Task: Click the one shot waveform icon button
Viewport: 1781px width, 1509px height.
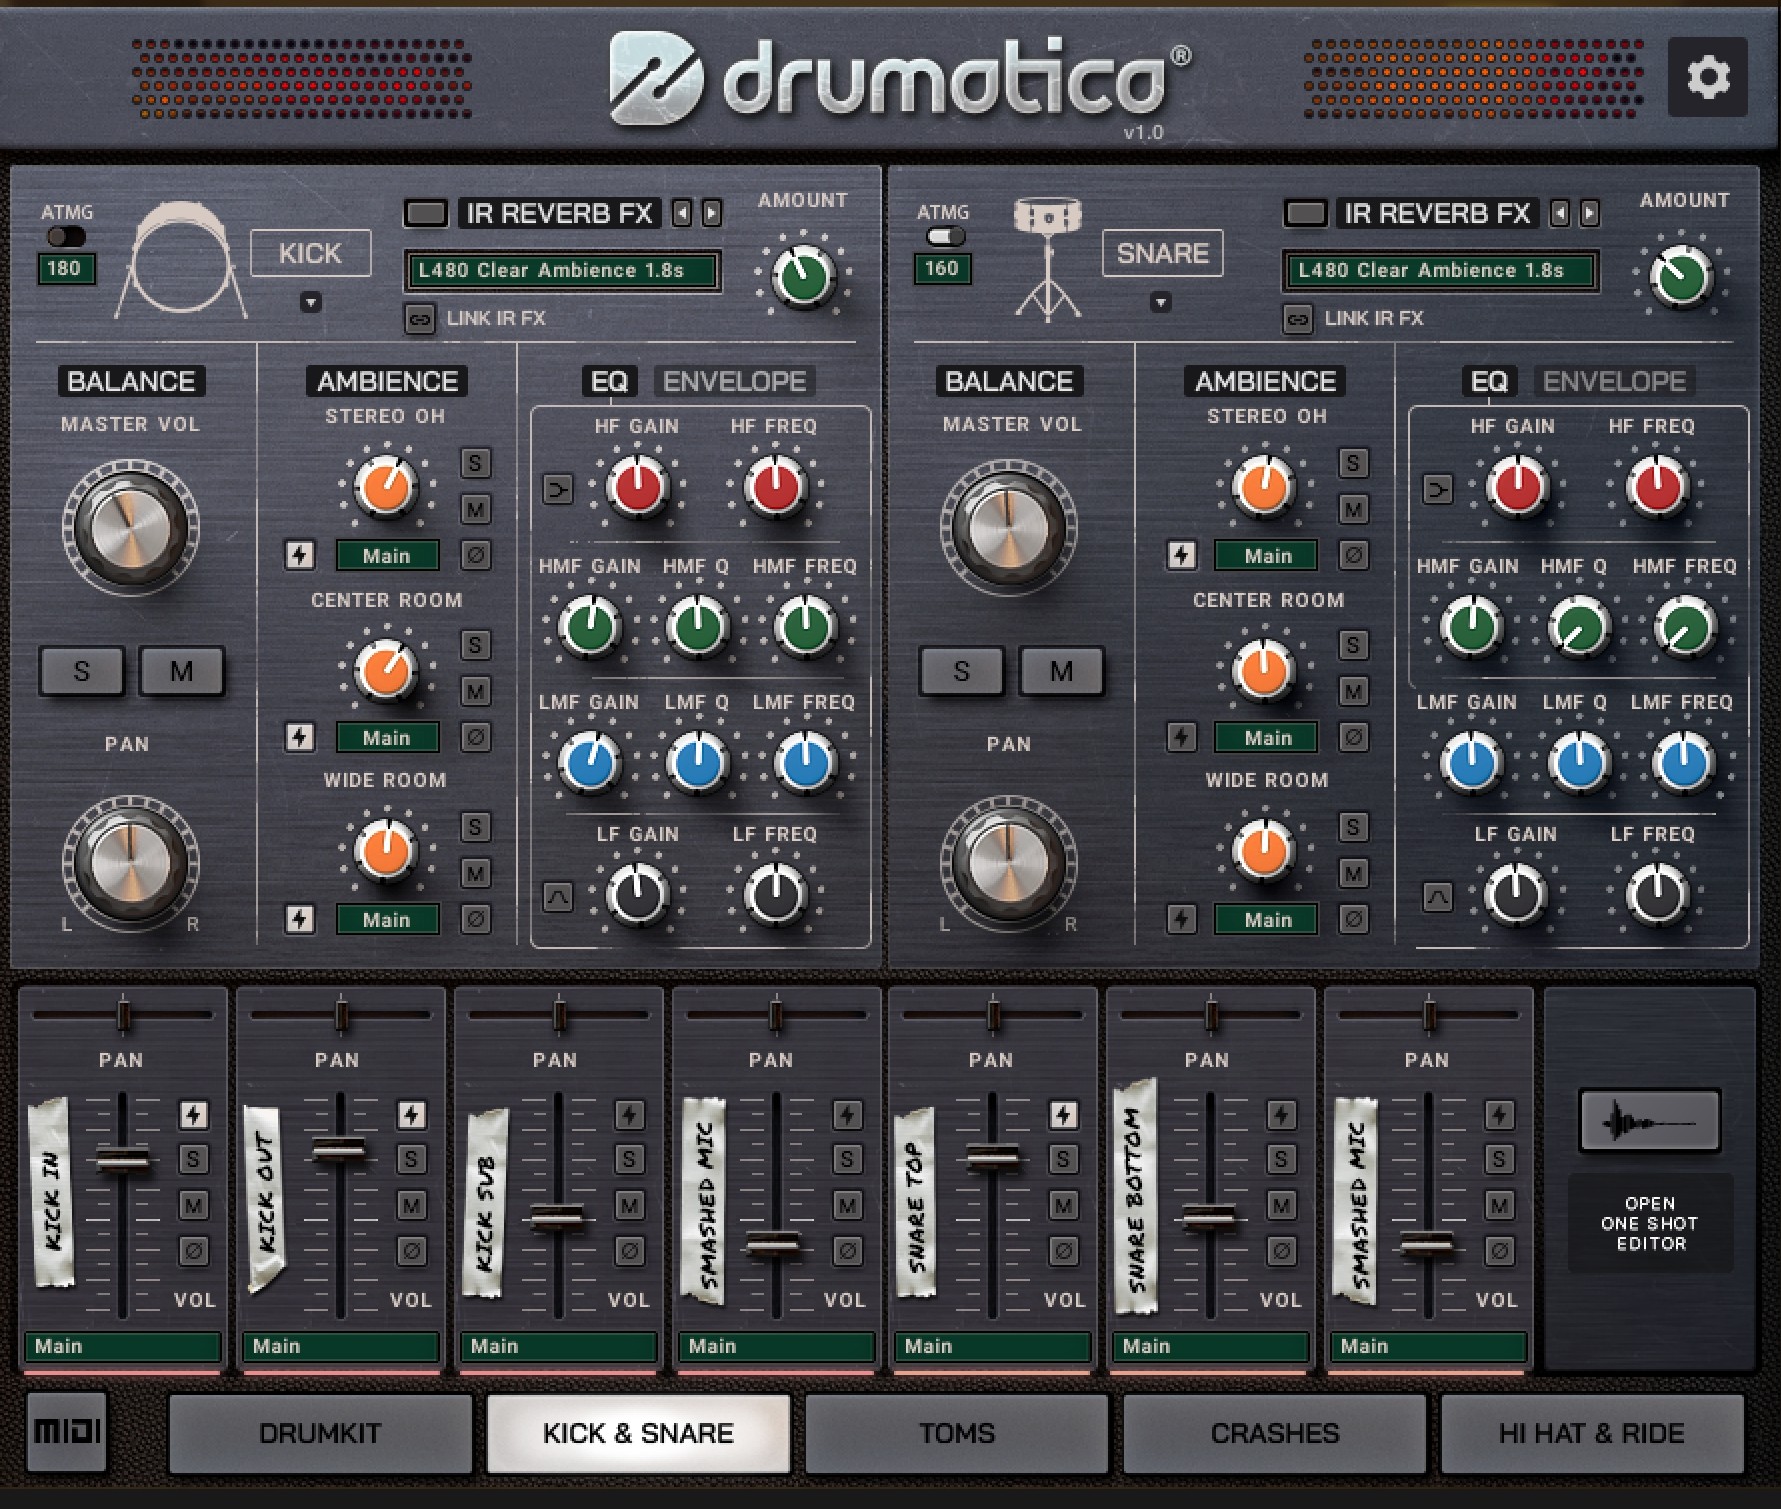Action: point(1649,1120)
